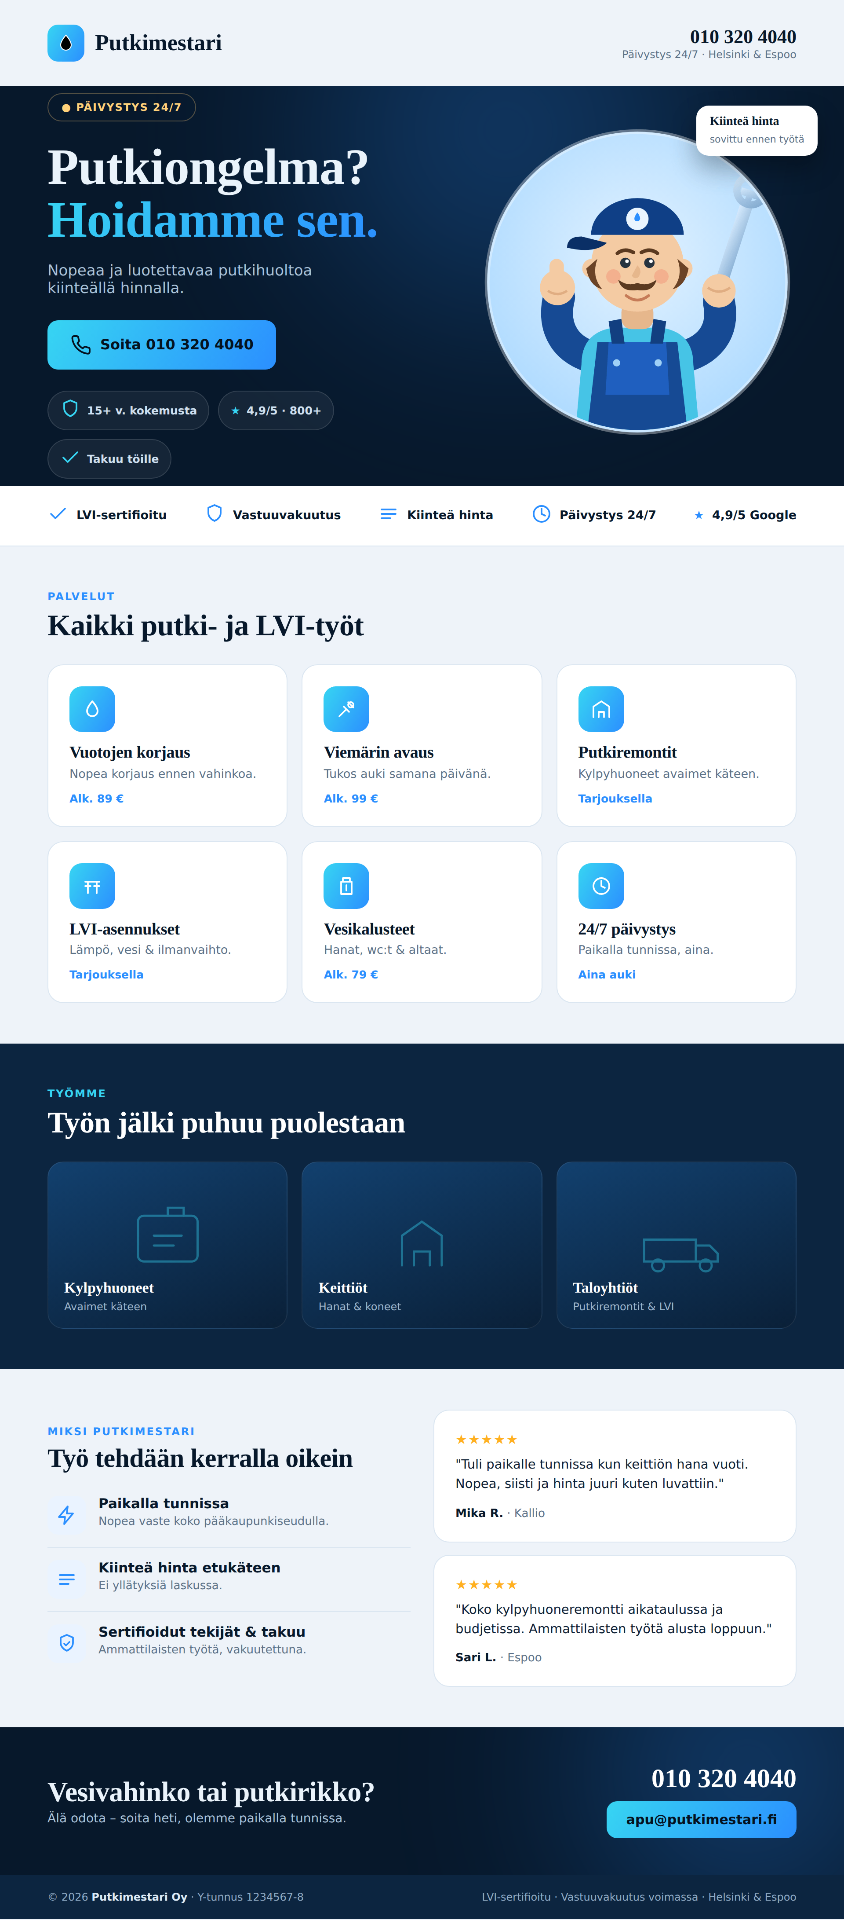Click the LVI-sertifioitu checkmark icon
Image resolution: width=844 pixels, height=1920 pixels.
[x=58, y=514]
